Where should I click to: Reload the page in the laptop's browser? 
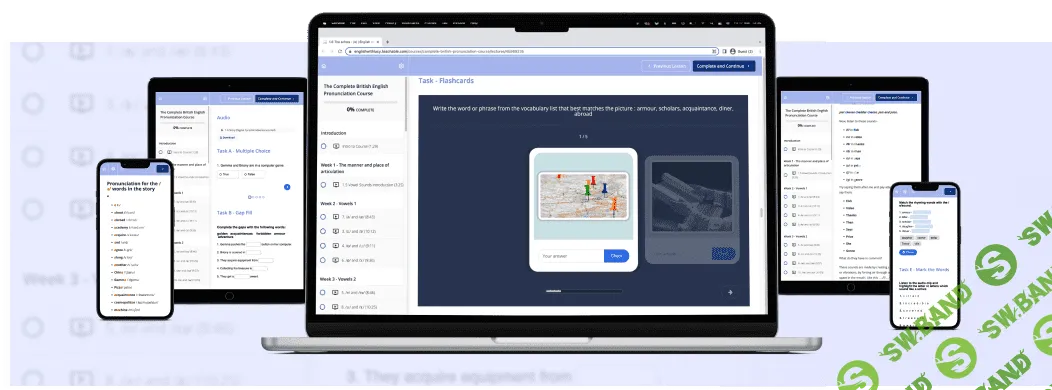pyautogui.click(x=339, y=51)
